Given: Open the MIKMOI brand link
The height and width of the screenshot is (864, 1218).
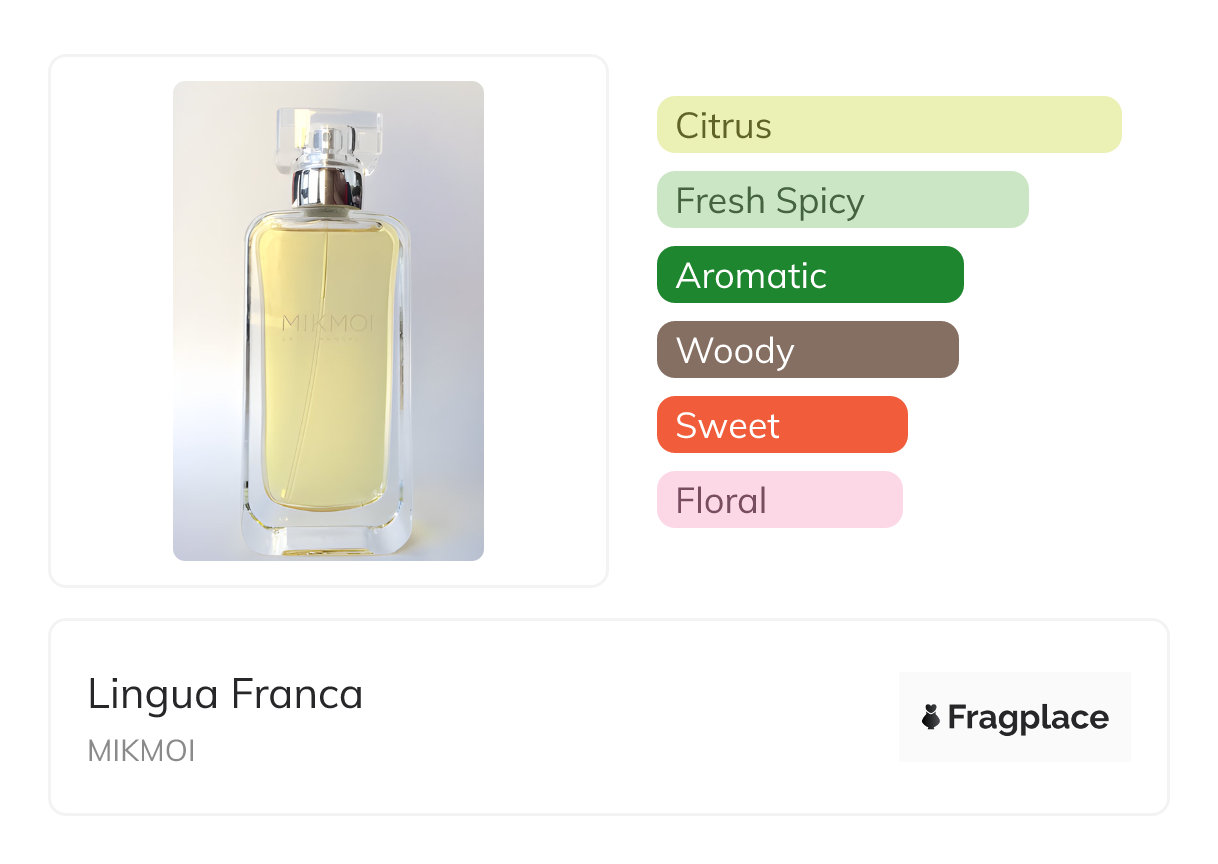Looking at the screenshot, I should 141,751.
